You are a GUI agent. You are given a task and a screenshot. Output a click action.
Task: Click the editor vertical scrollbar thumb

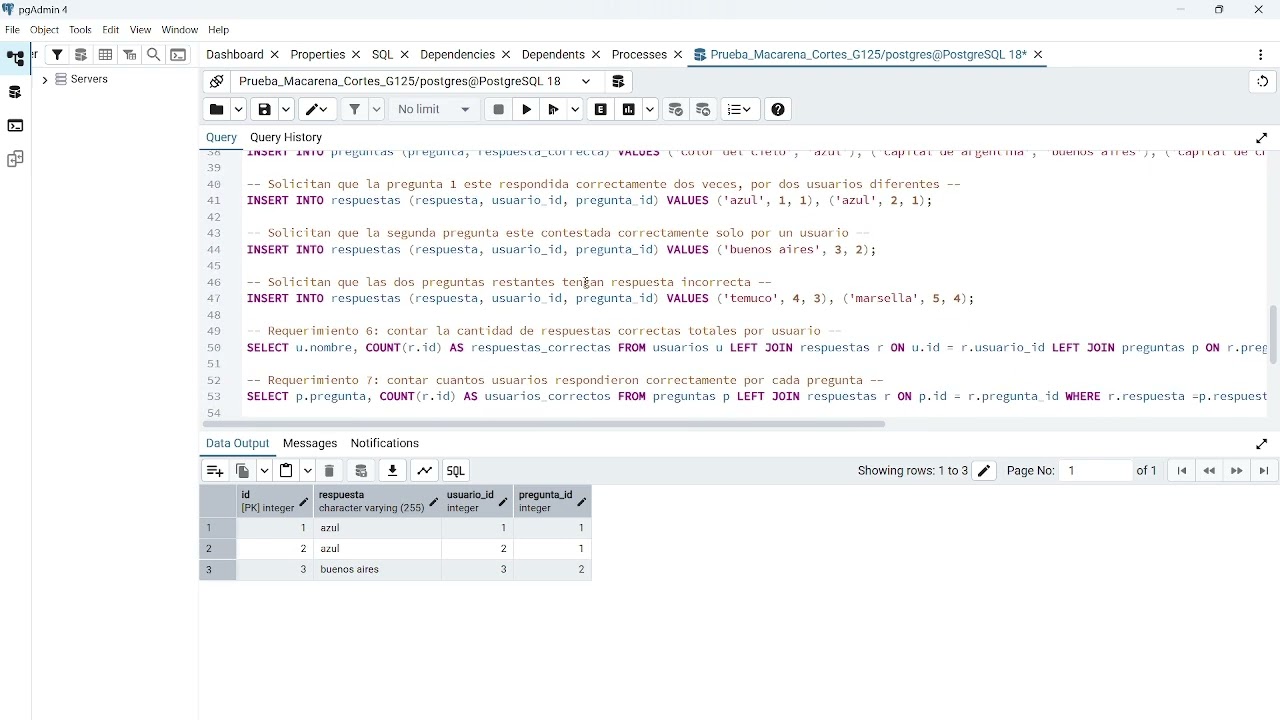pyautogui.click(x=1273, y=335)
